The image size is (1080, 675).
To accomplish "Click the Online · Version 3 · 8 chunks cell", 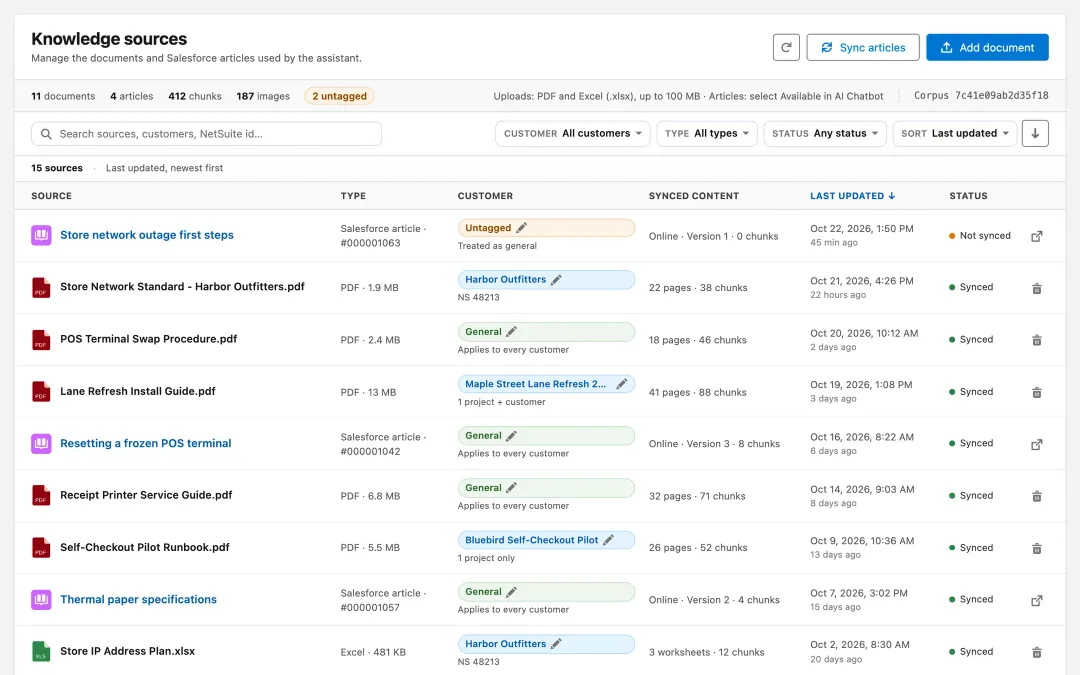I will click(714, 444).
